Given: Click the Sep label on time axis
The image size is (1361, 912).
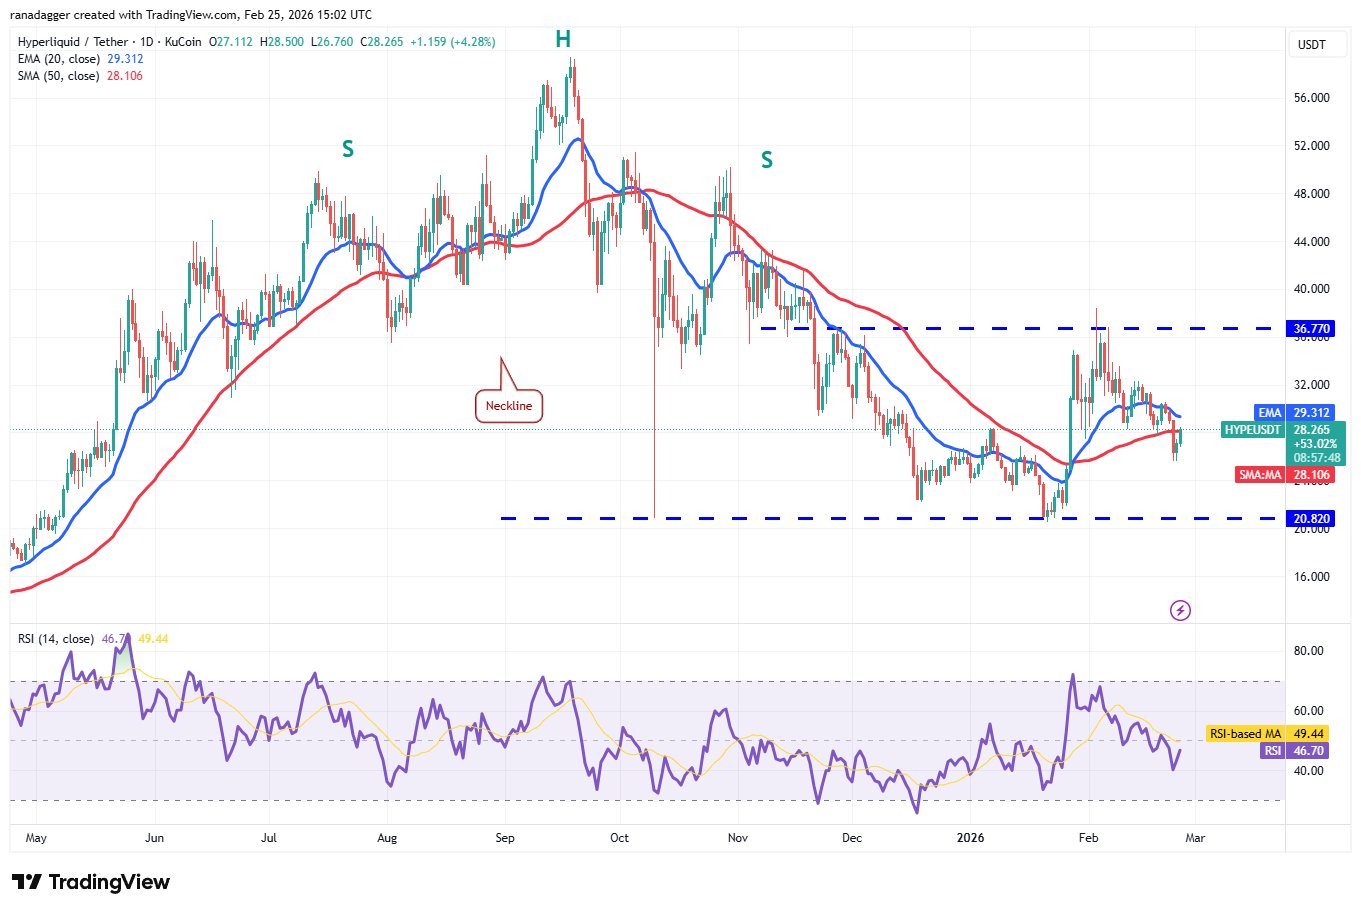Looking at the screenshot, I should 505,838.
